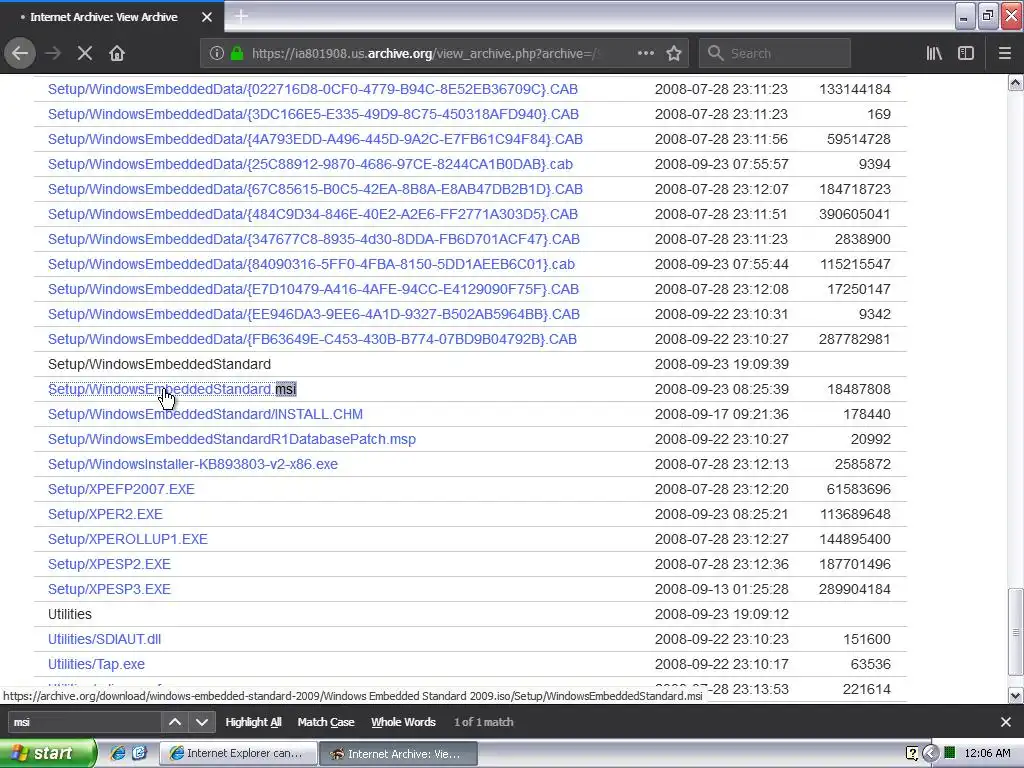Click the Utilities folder row text
The height and width of the screenshot is (768, 1024).
click(70, 615)
